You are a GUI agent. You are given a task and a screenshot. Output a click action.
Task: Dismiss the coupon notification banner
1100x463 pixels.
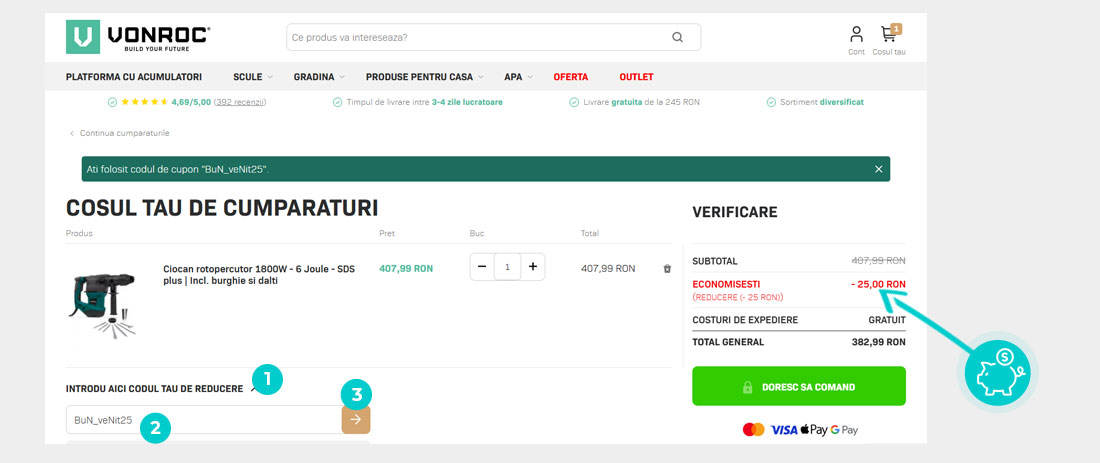click(x=878, y=169)
